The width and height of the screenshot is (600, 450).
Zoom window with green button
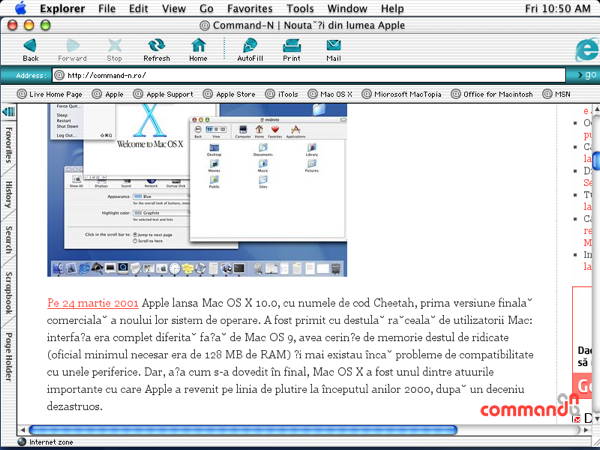point(46,26)
